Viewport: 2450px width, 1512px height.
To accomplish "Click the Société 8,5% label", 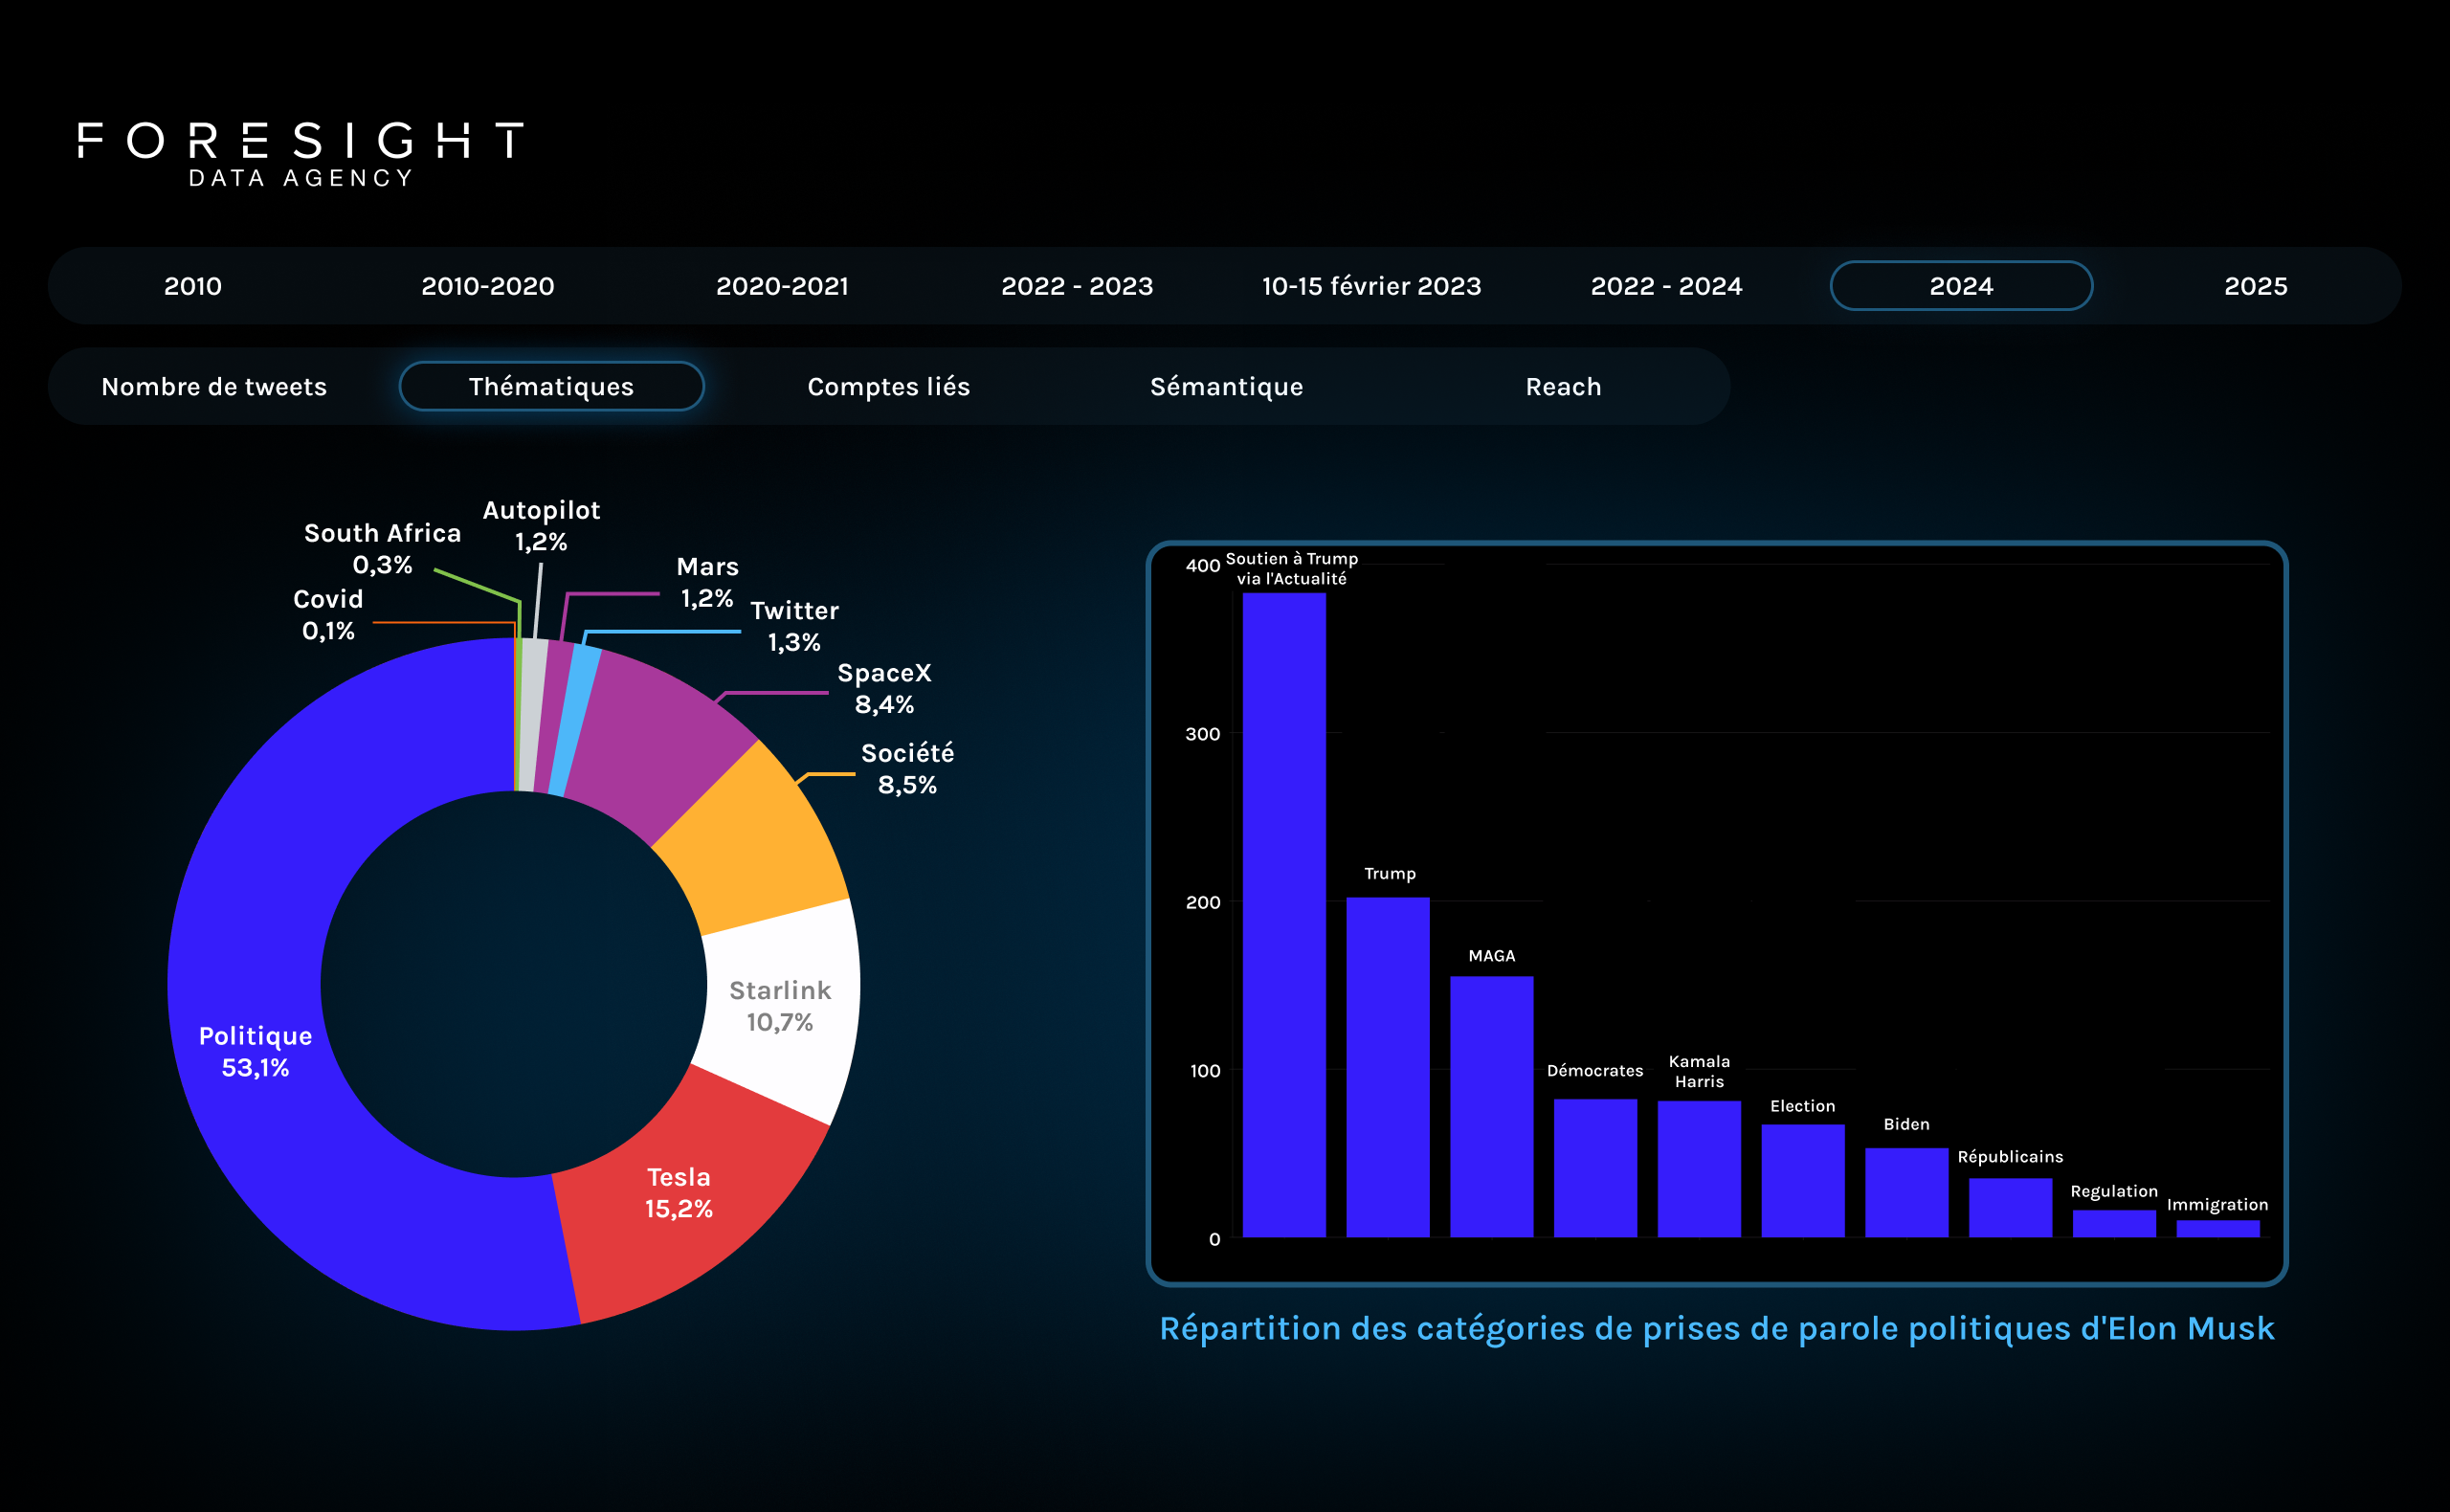I will coord(907,768).
